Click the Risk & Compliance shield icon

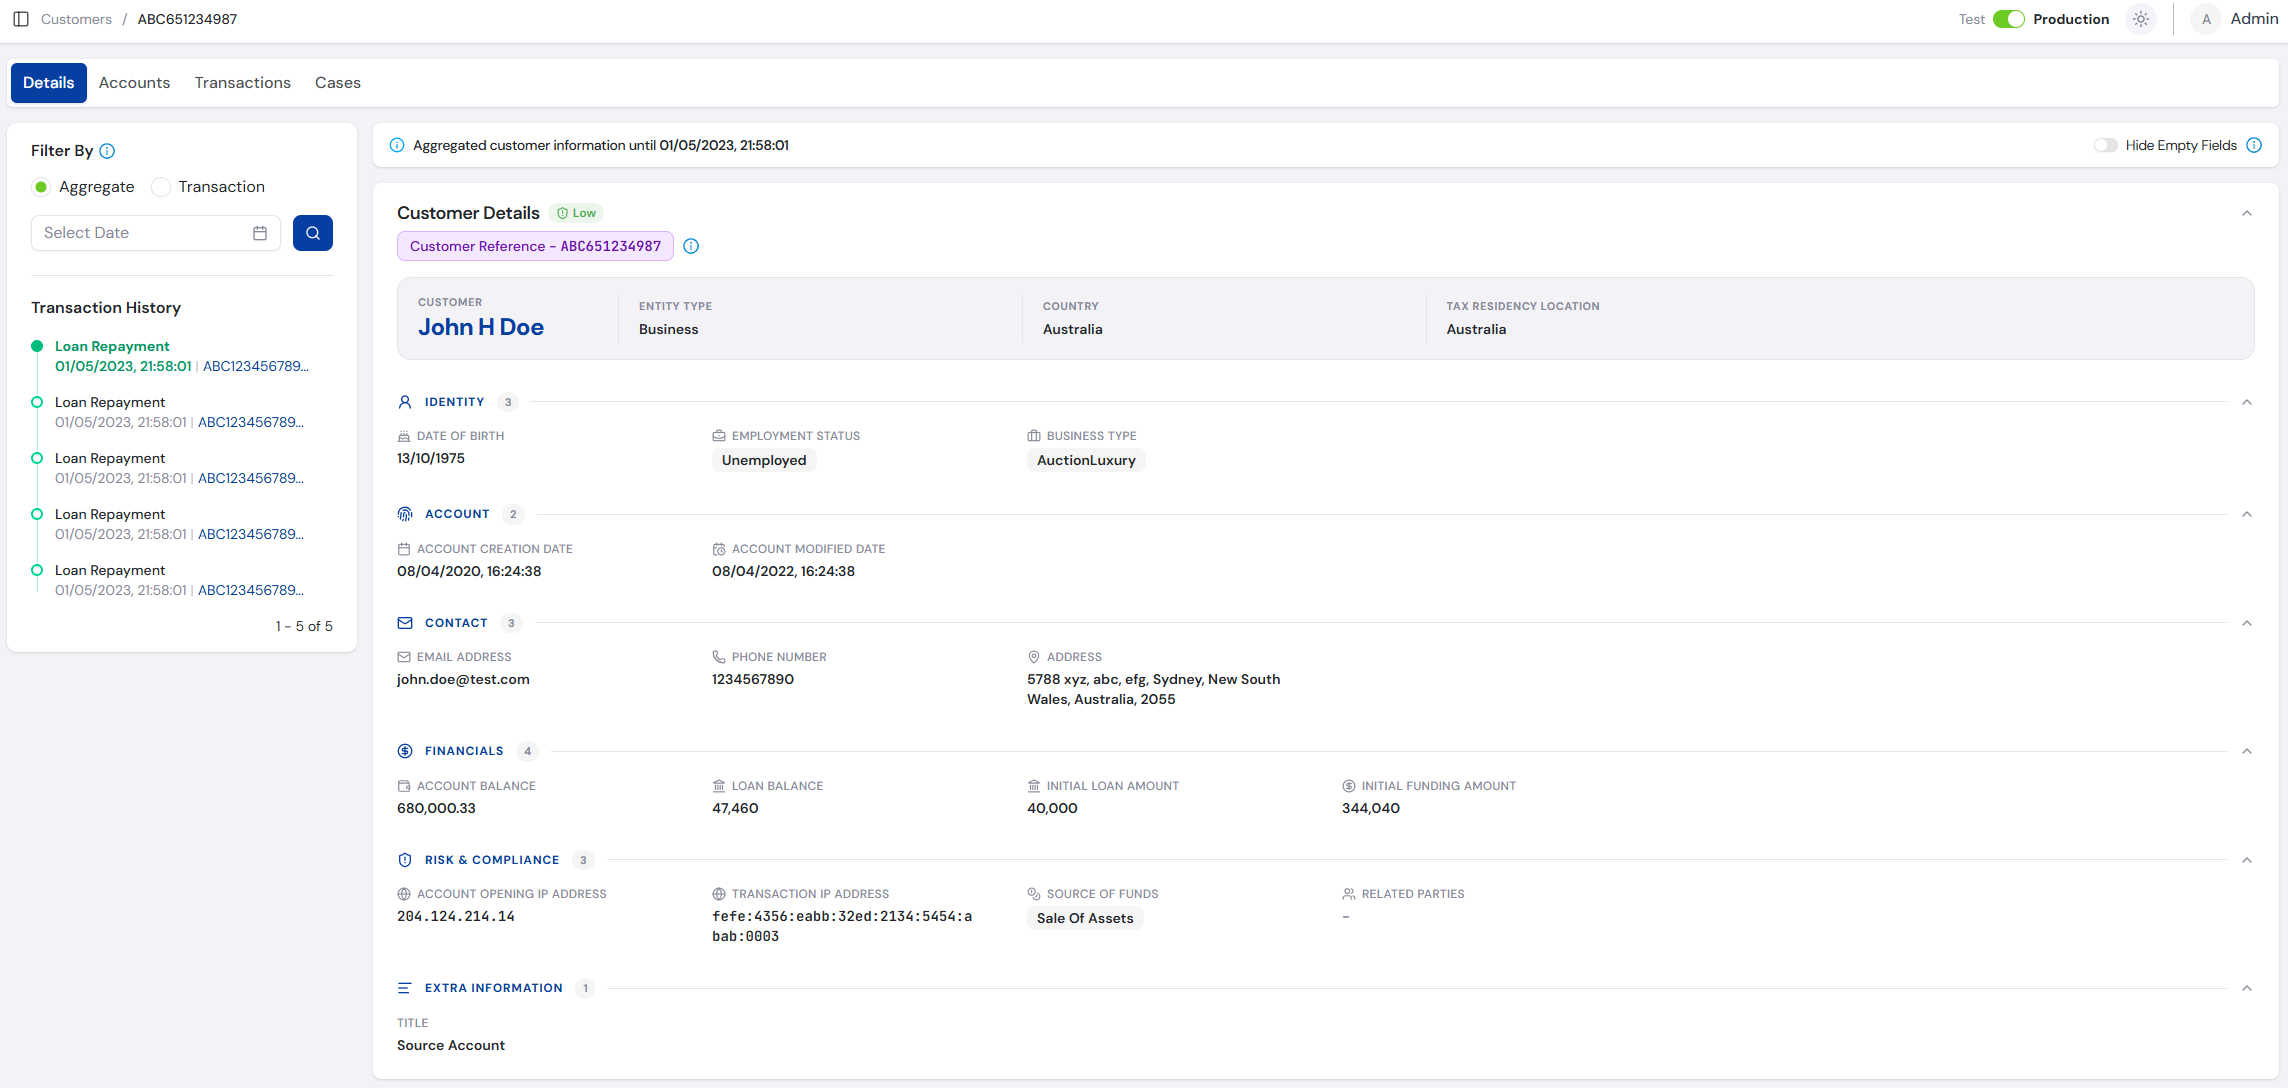tap(405, 860)
